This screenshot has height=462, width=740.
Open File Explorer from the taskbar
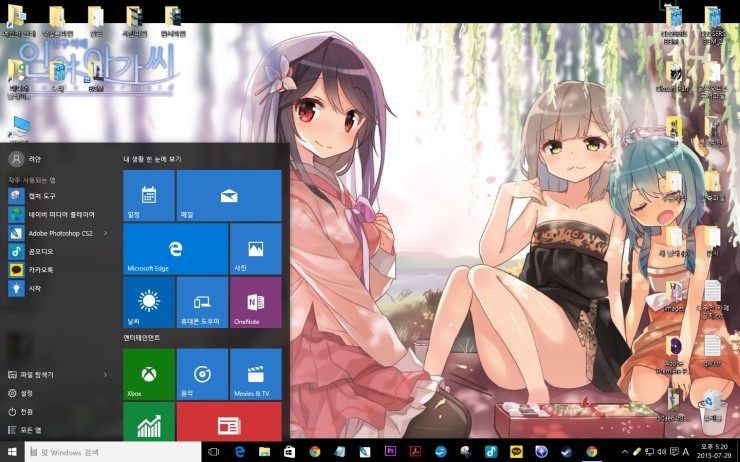[264, 452]
